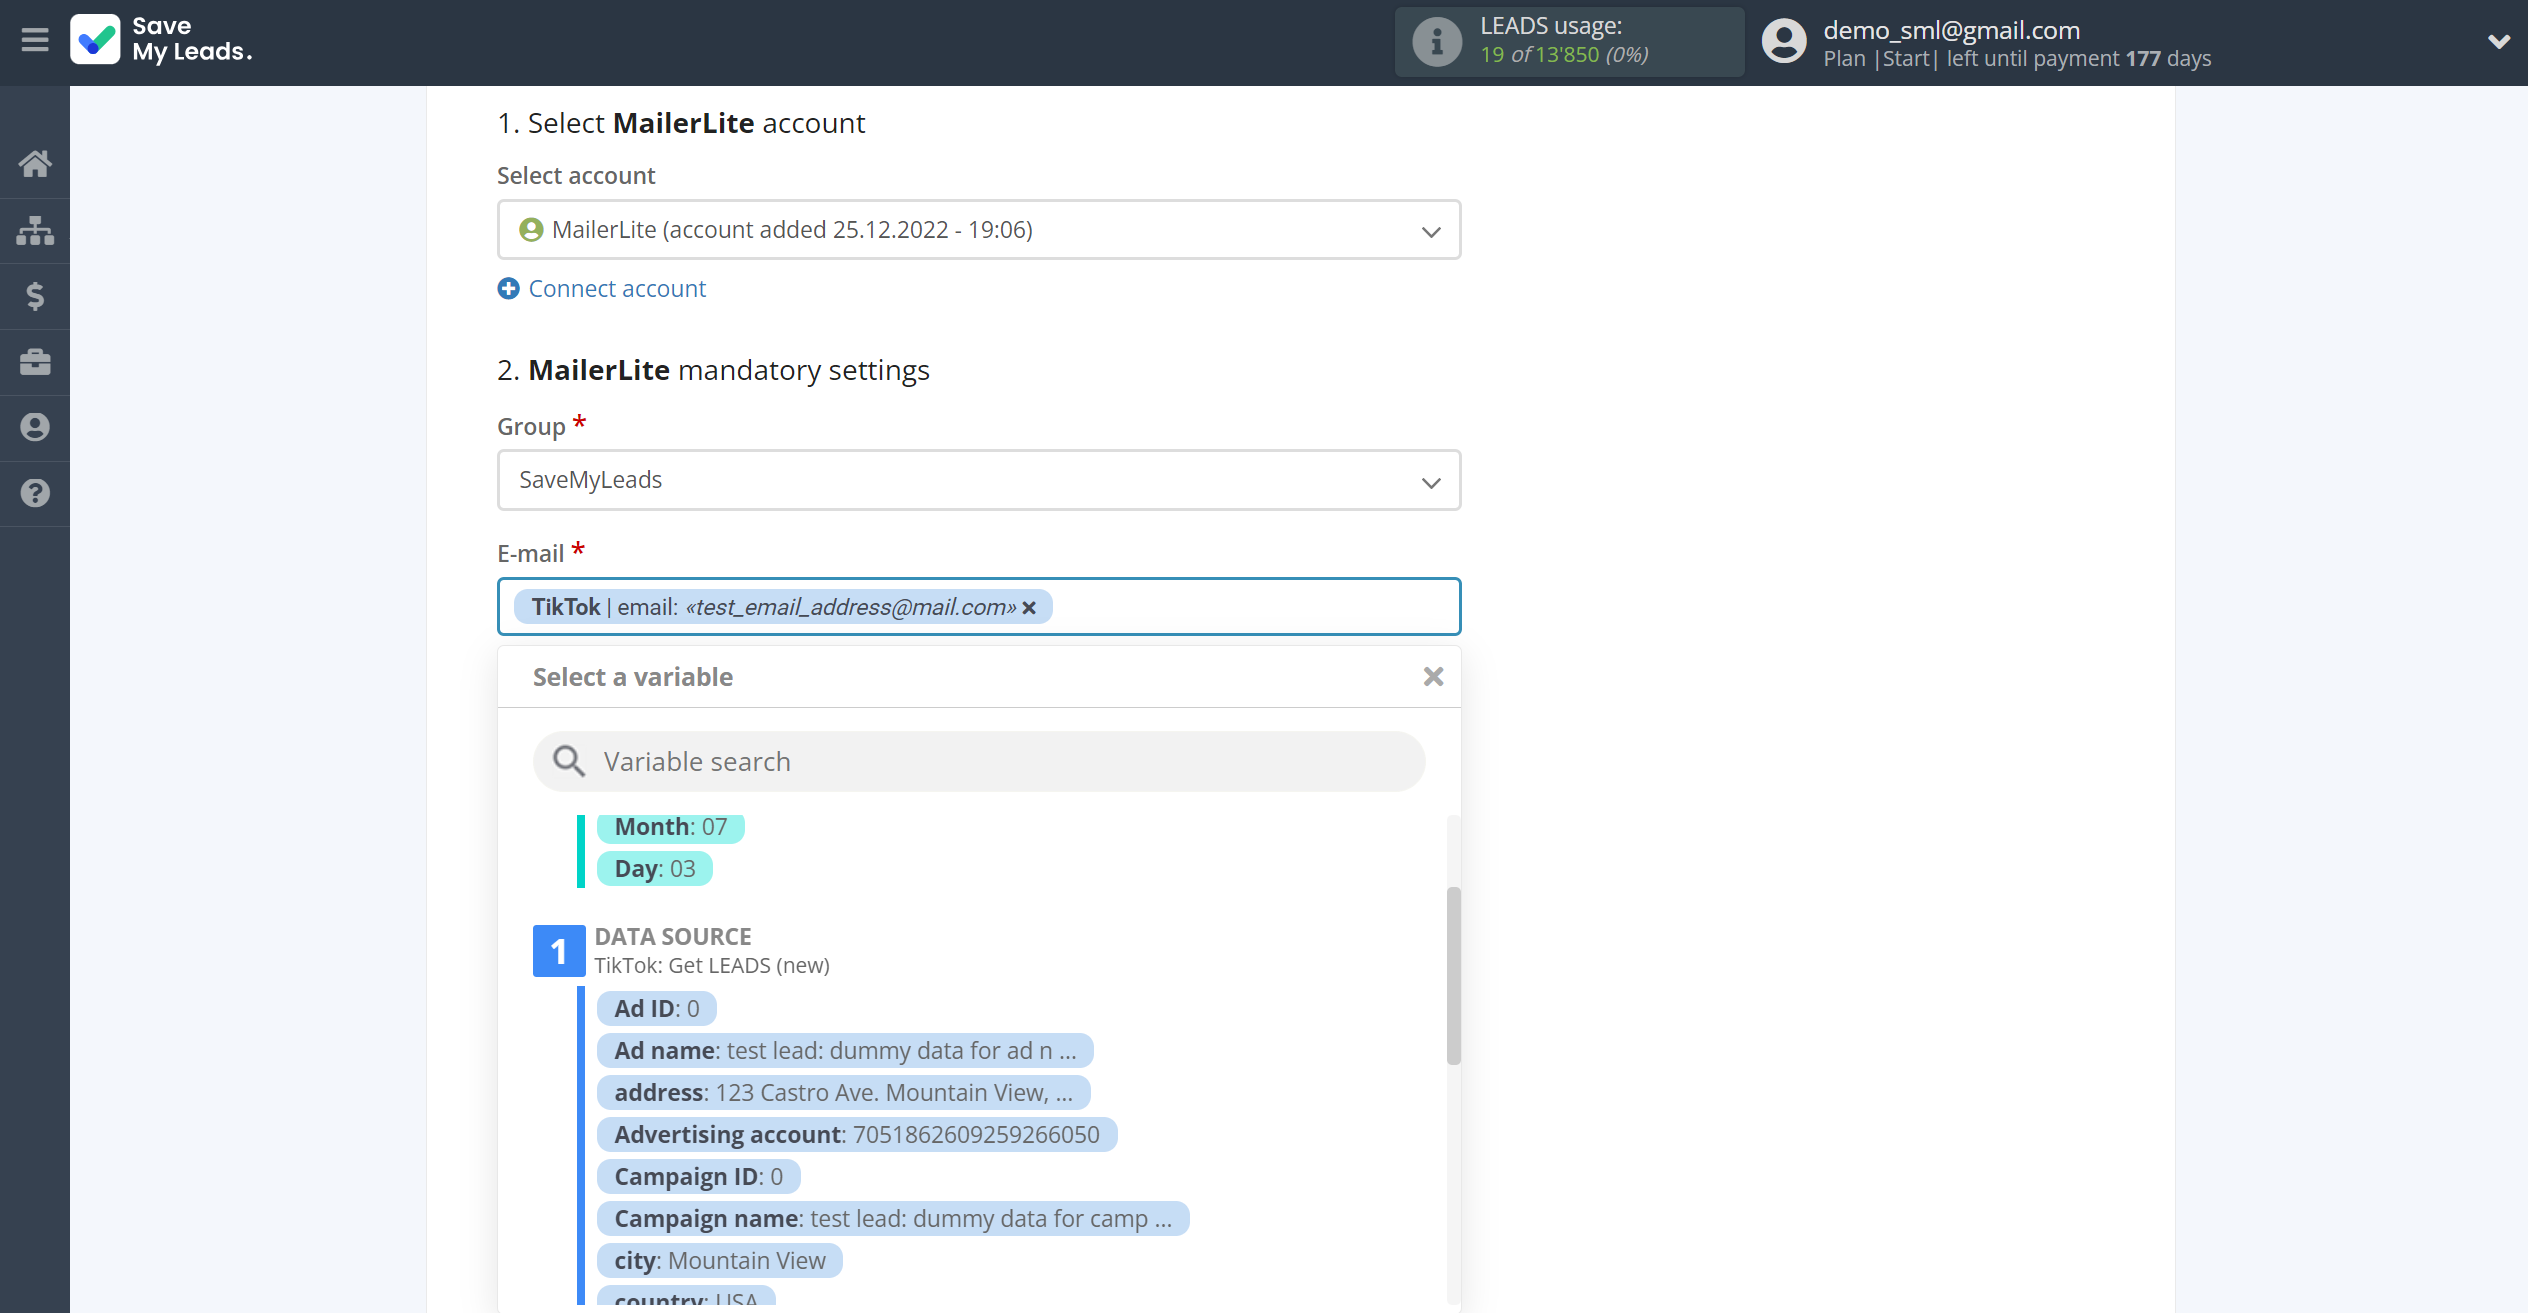Click inside the E-mail field

point(979,607)
